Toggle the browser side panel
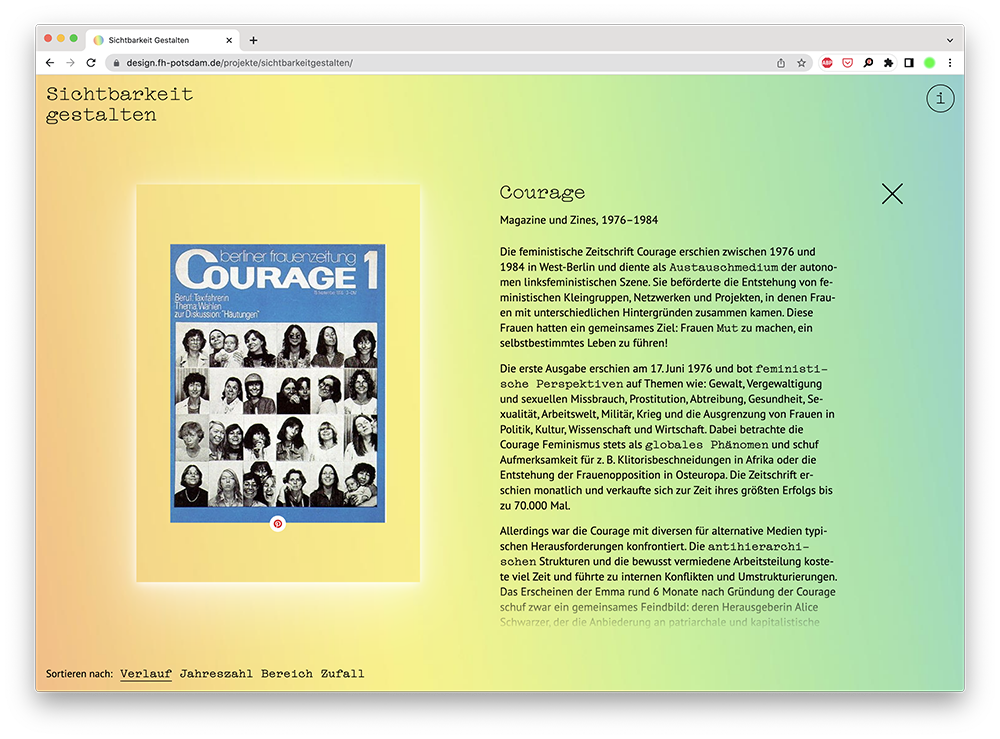1000x739 pixels. pyautogui.click(x=909, y=63)
